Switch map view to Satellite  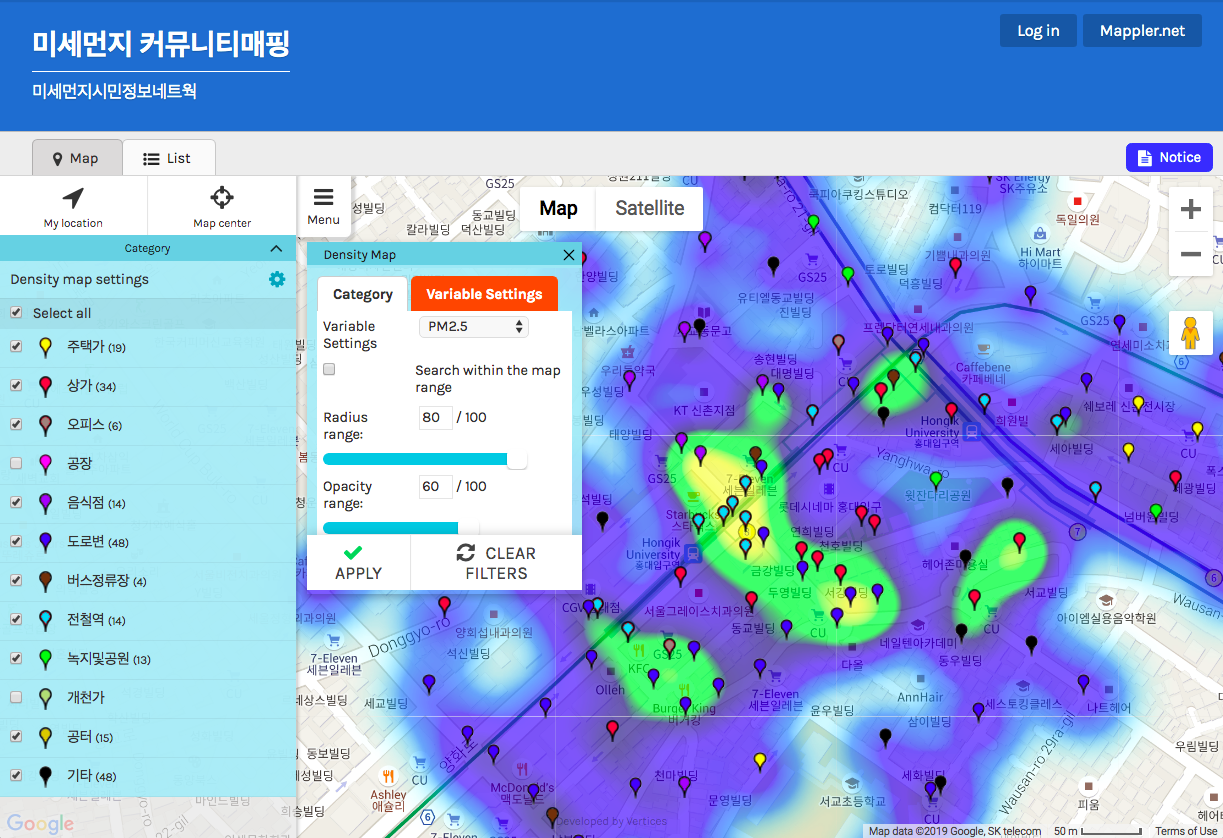coord(650,208)
